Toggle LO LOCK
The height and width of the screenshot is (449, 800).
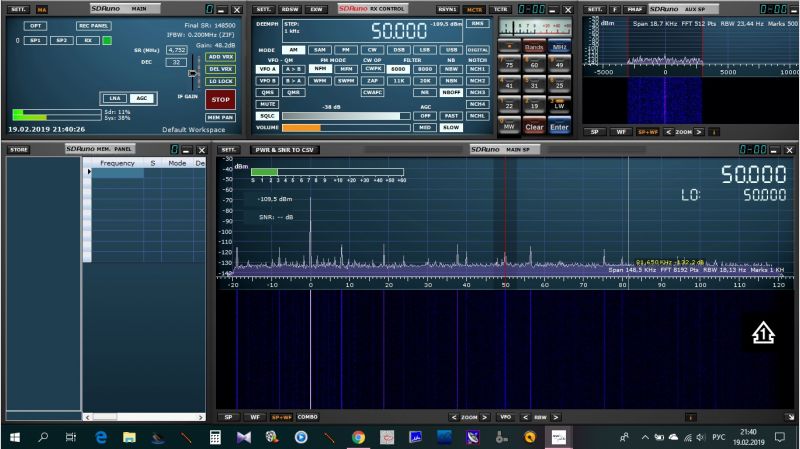point(220,81)
